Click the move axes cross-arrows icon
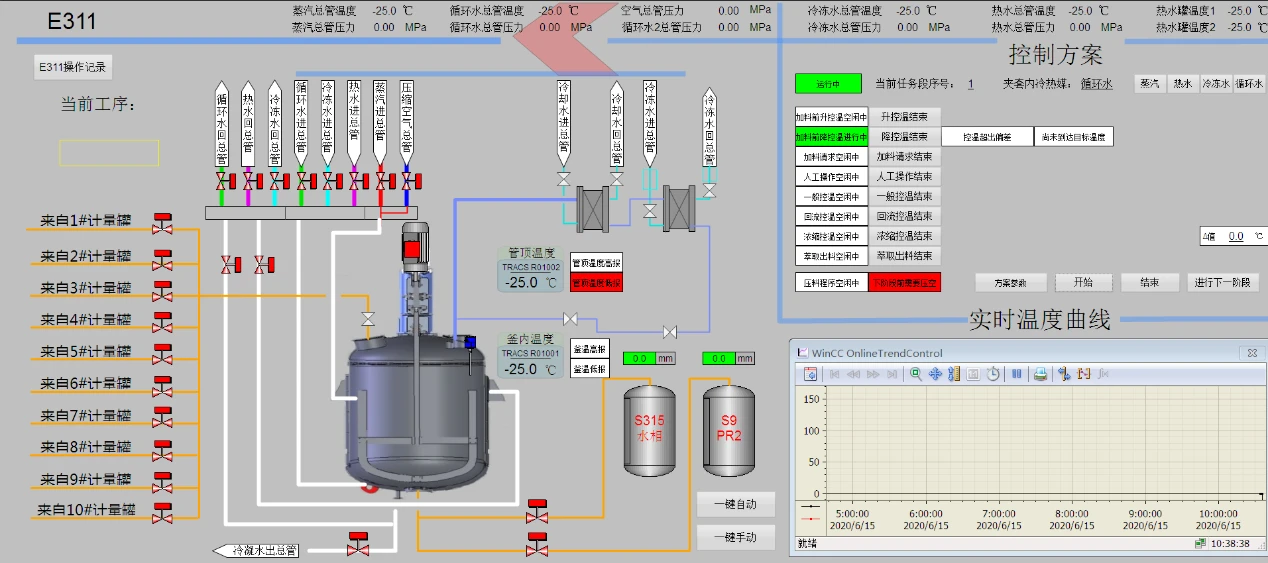 click(935, 374)
